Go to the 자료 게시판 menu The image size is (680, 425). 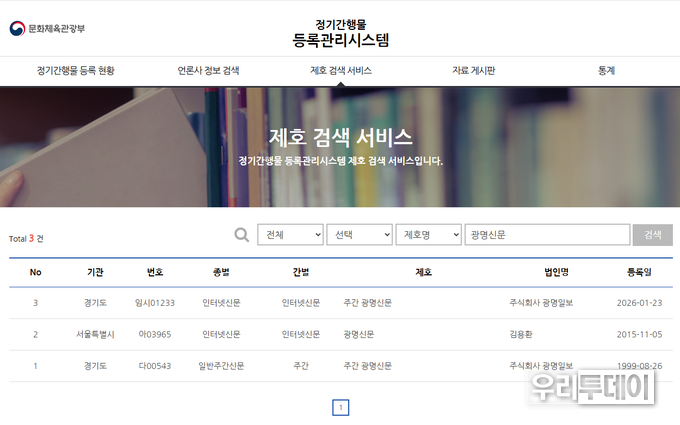click(x=473, y=71)
